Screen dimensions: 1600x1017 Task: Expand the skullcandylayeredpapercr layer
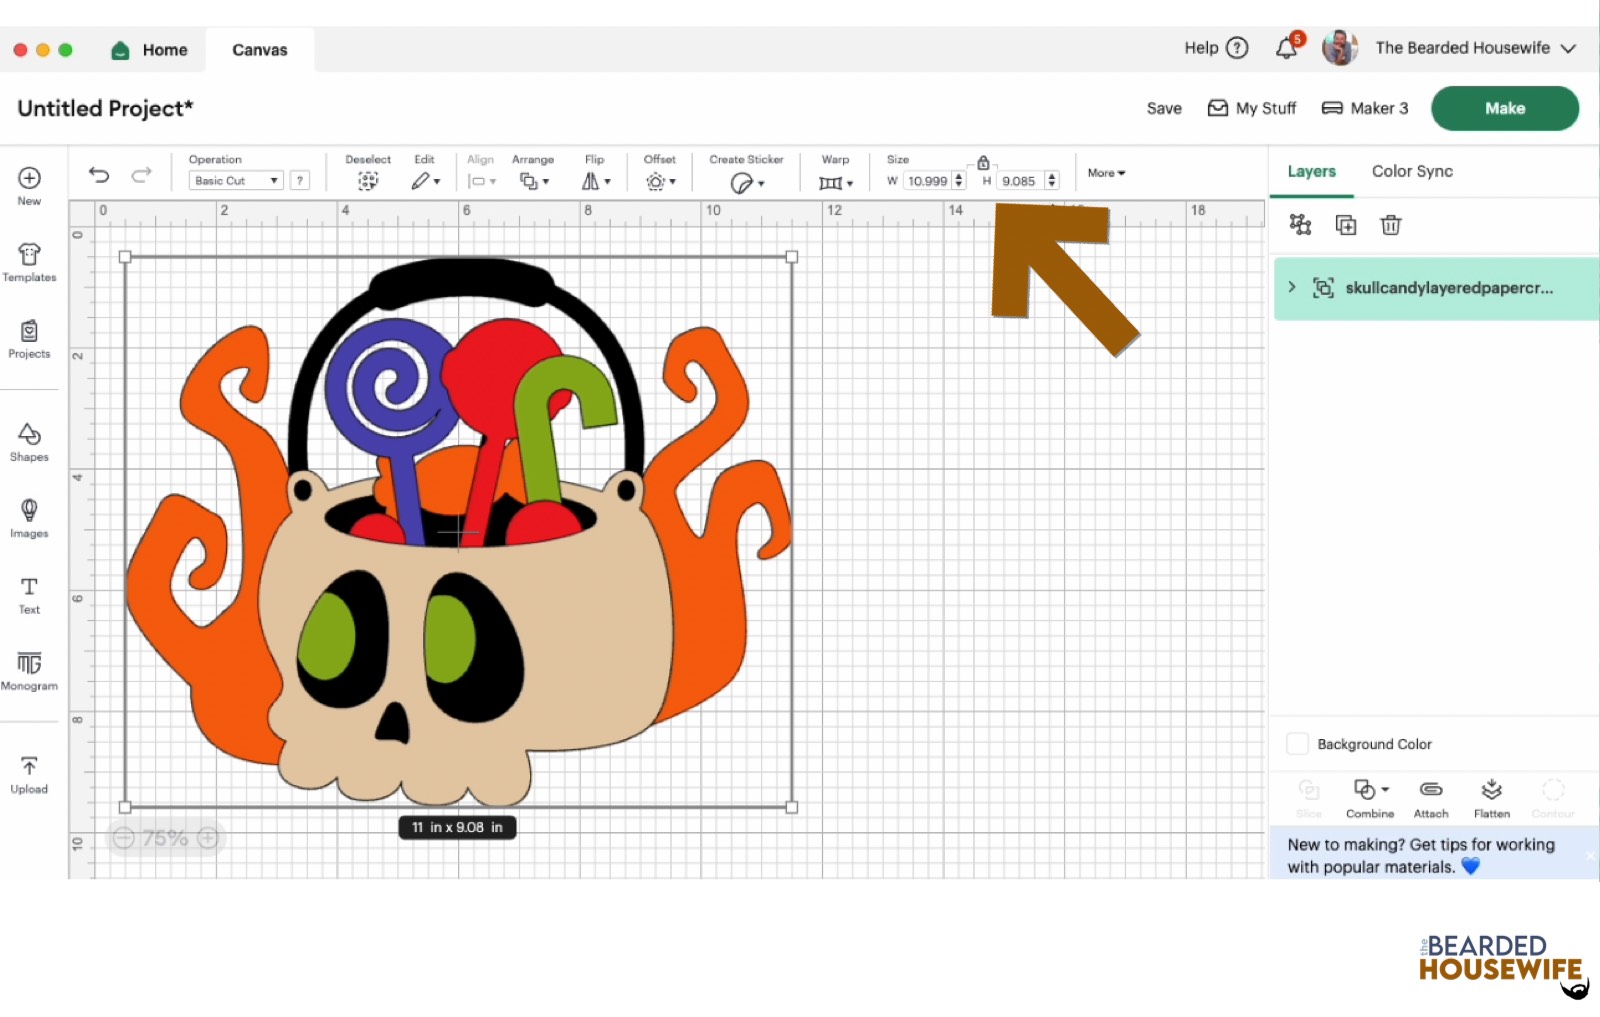pyautogui.click(x=1292, y=288)
